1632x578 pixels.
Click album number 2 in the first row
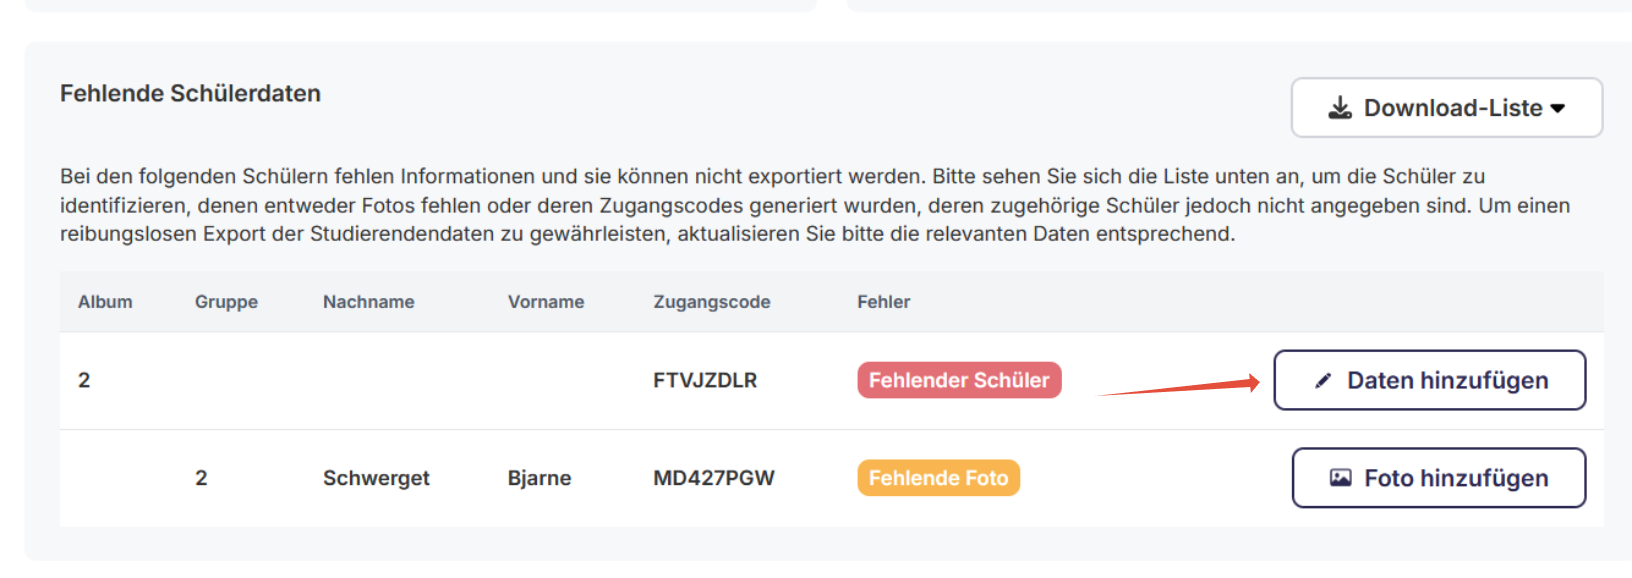click(x=85, y=380)
